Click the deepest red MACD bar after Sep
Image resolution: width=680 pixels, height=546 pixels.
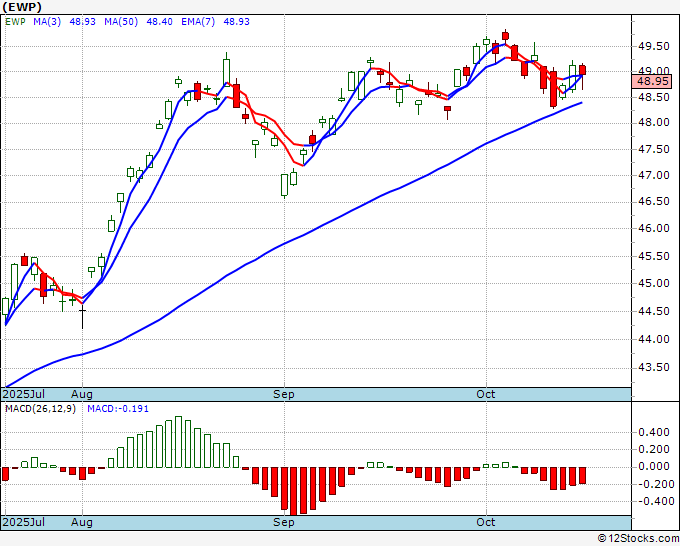[x=294, y=491]
